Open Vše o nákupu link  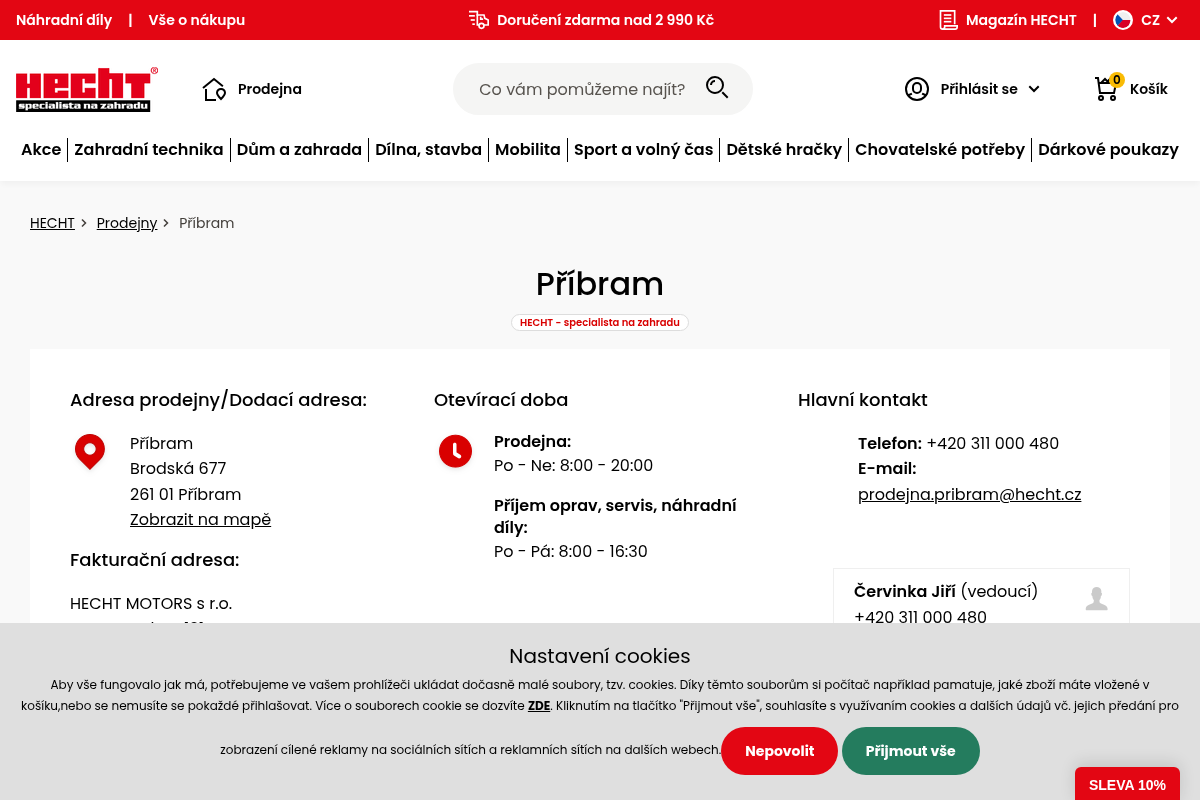coord(197,20)
